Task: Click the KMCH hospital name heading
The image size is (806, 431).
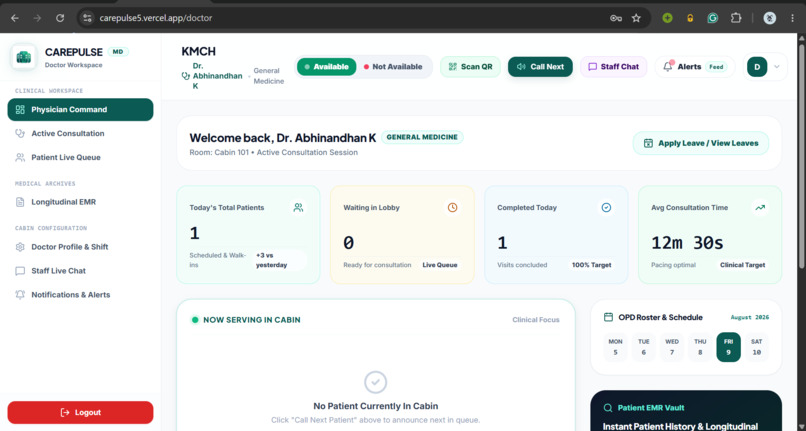Action: click(198, 51)
